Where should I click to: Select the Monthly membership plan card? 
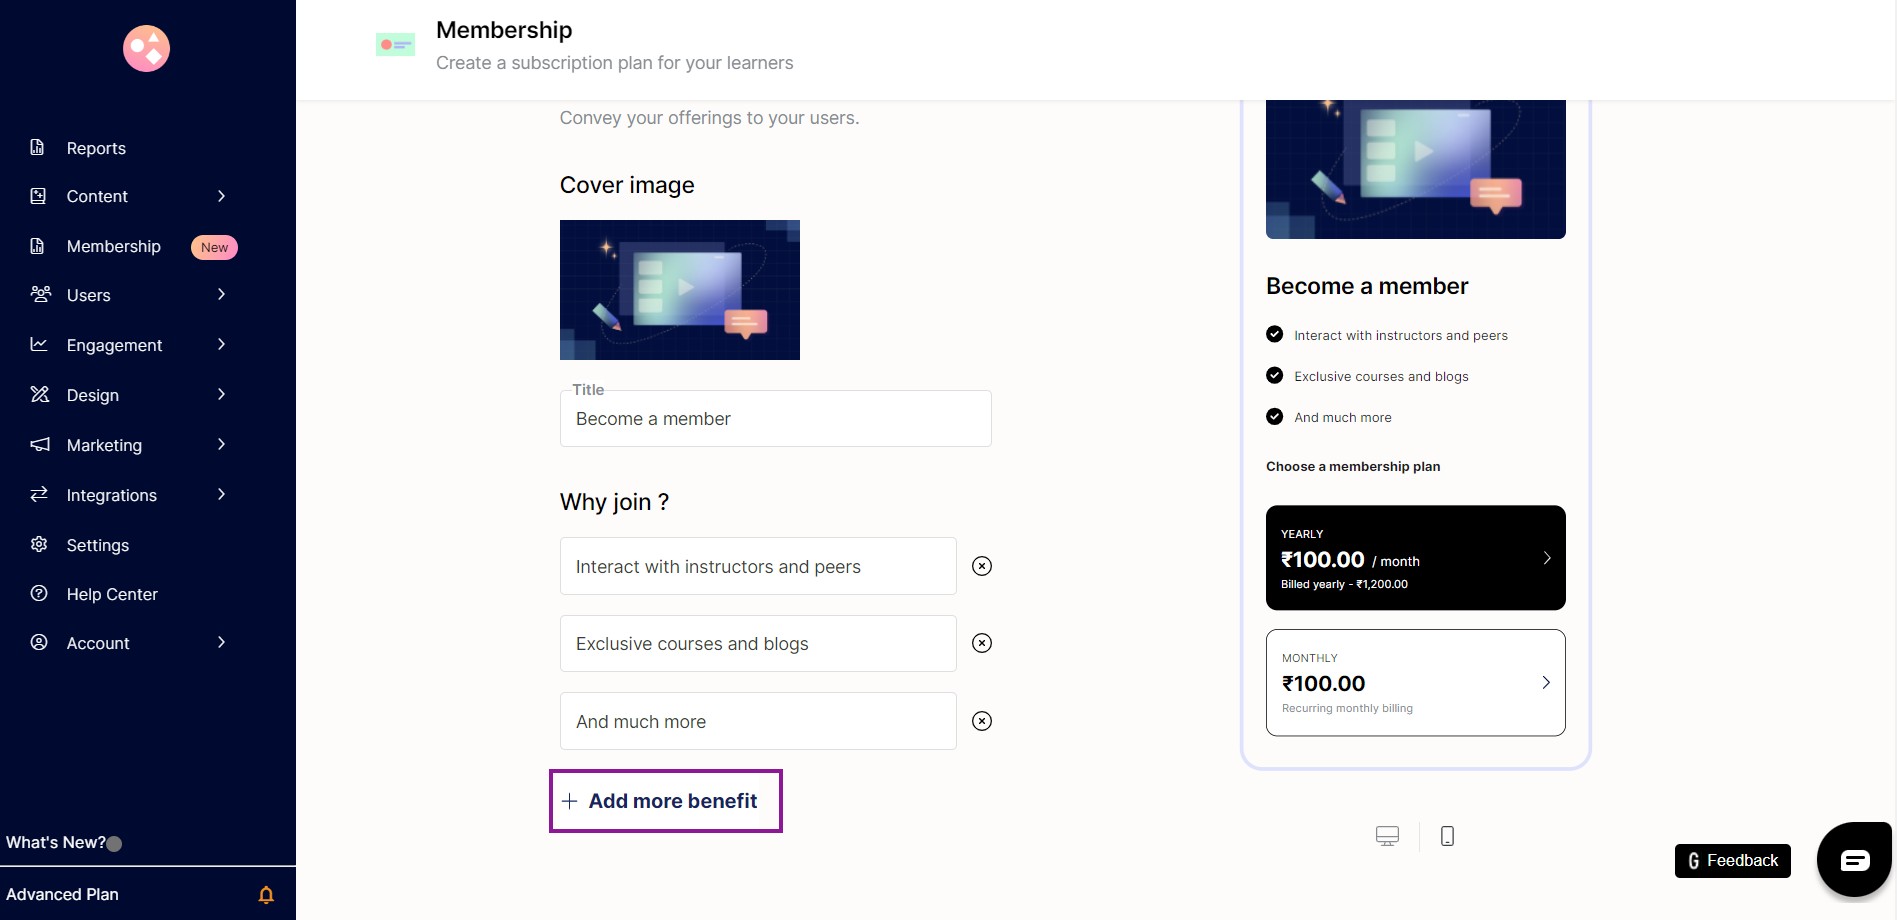(x=1415, y=683)
